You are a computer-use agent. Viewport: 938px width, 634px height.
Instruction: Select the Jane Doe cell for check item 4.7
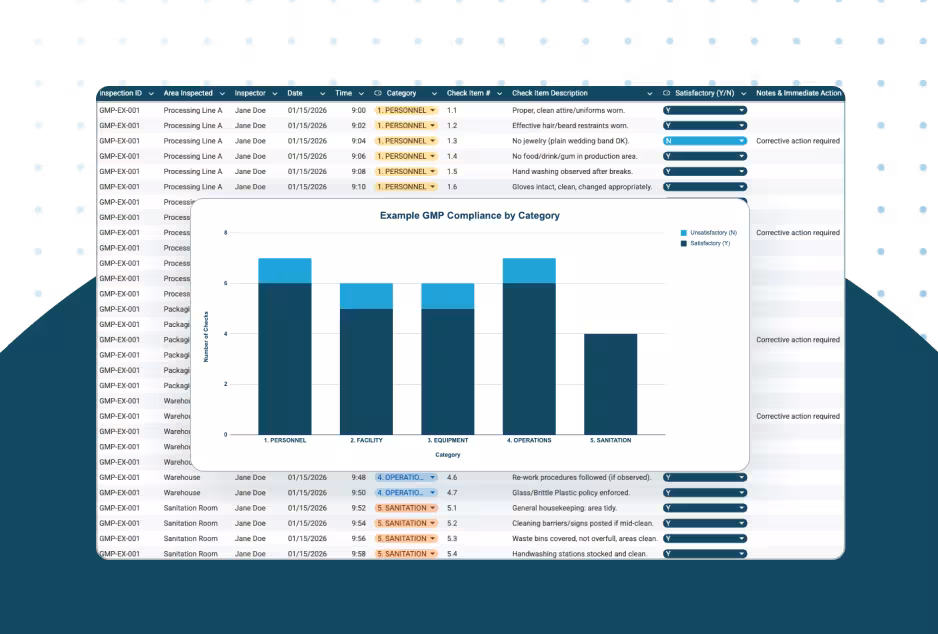[x=252, y=492]
